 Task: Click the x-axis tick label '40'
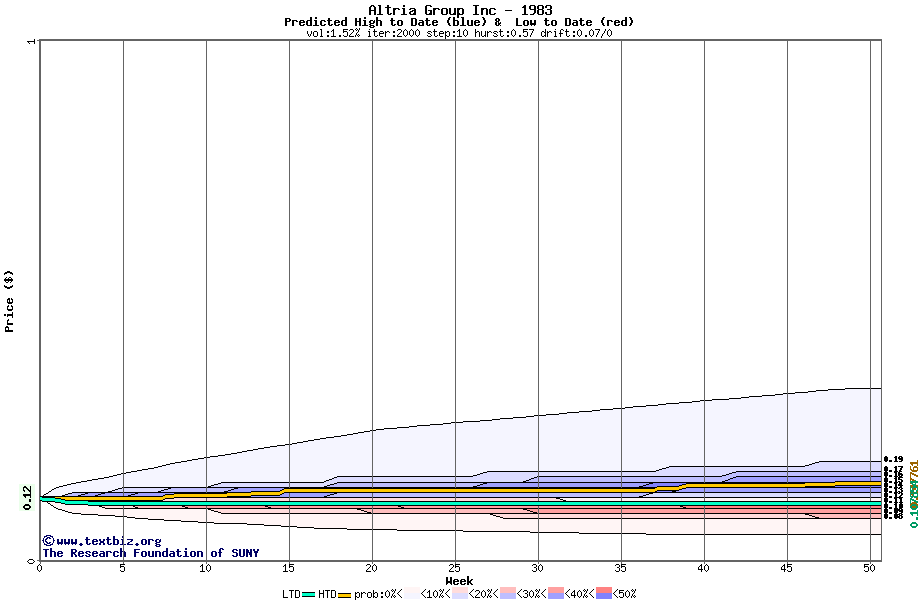pos(703,568)
